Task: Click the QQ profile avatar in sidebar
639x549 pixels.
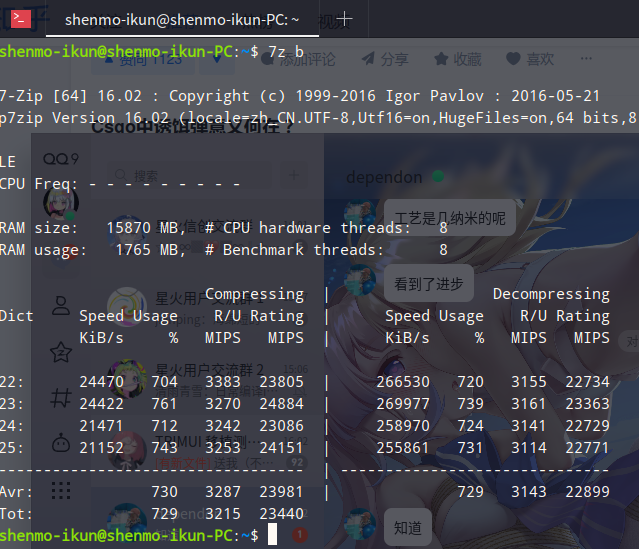Action: (61, 202)
